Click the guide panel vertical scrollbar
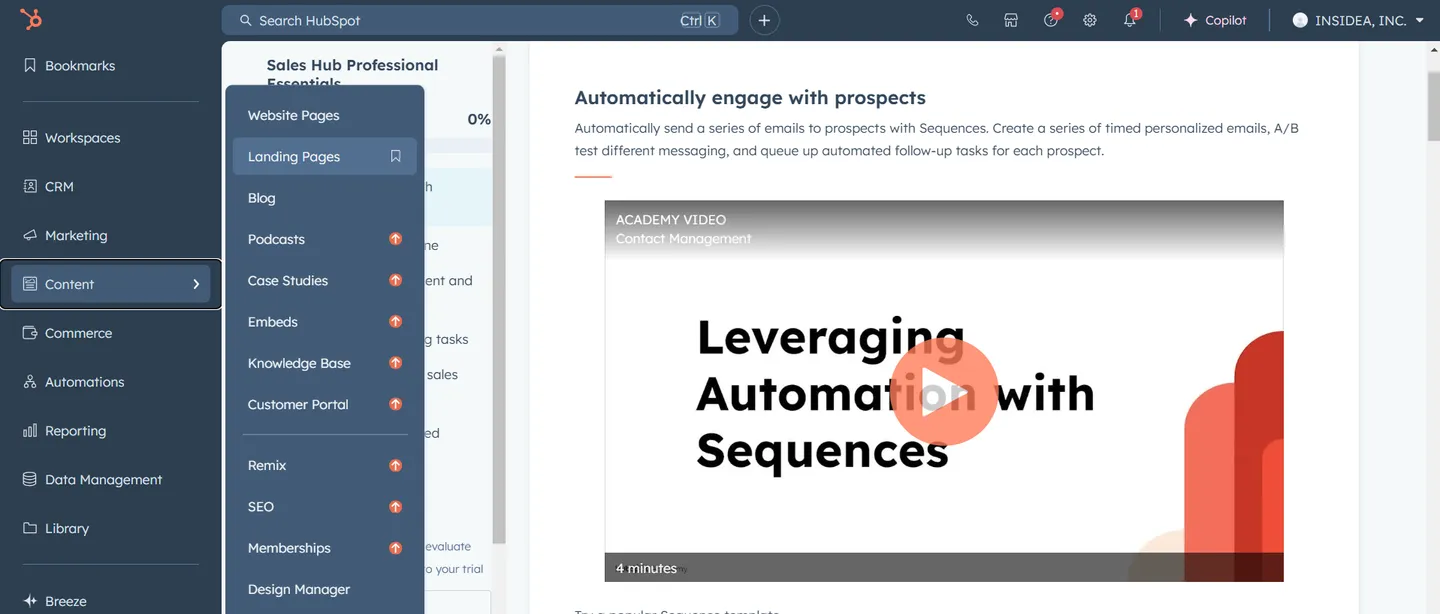 pyautogui.click(x=499, y=300)
